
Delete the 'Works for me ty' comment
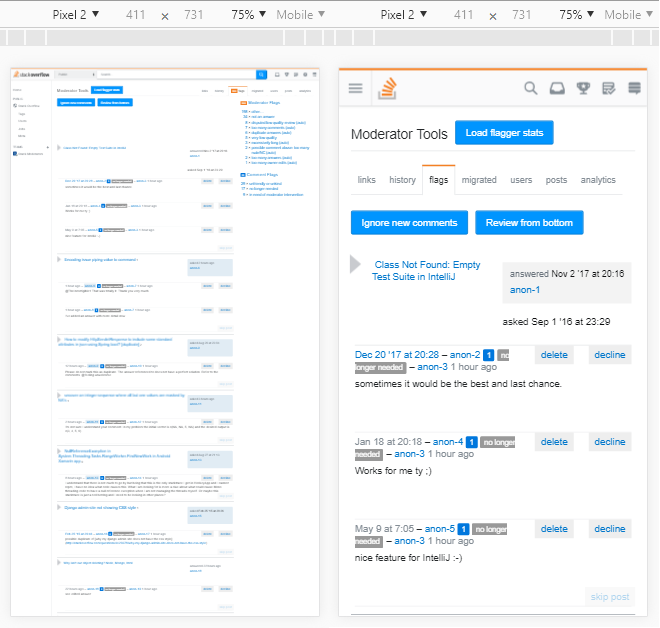554,442
